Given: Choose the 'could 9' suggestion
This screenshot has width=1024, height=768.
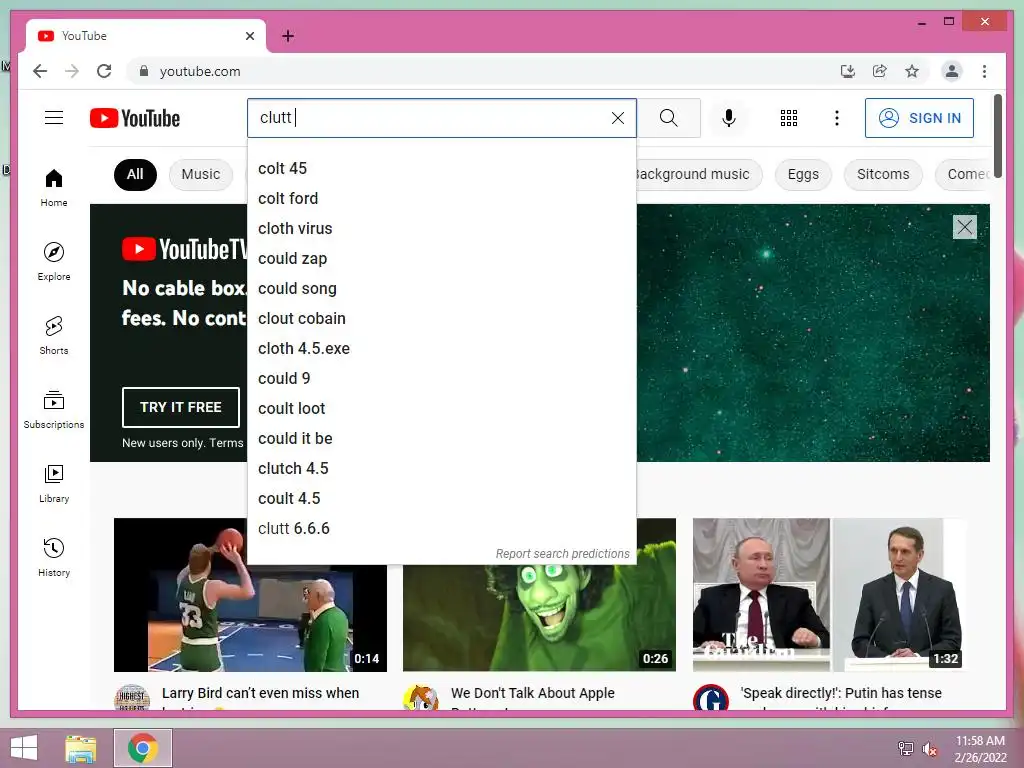Looking at the screenshot, I should click(x=441, y=379).
